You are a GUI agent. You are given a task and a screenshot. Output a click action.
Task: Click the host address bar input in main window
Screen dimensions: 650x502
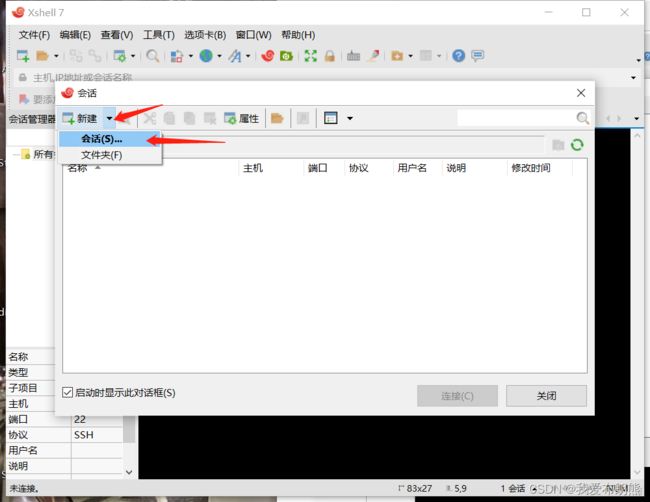coord(323,77)
